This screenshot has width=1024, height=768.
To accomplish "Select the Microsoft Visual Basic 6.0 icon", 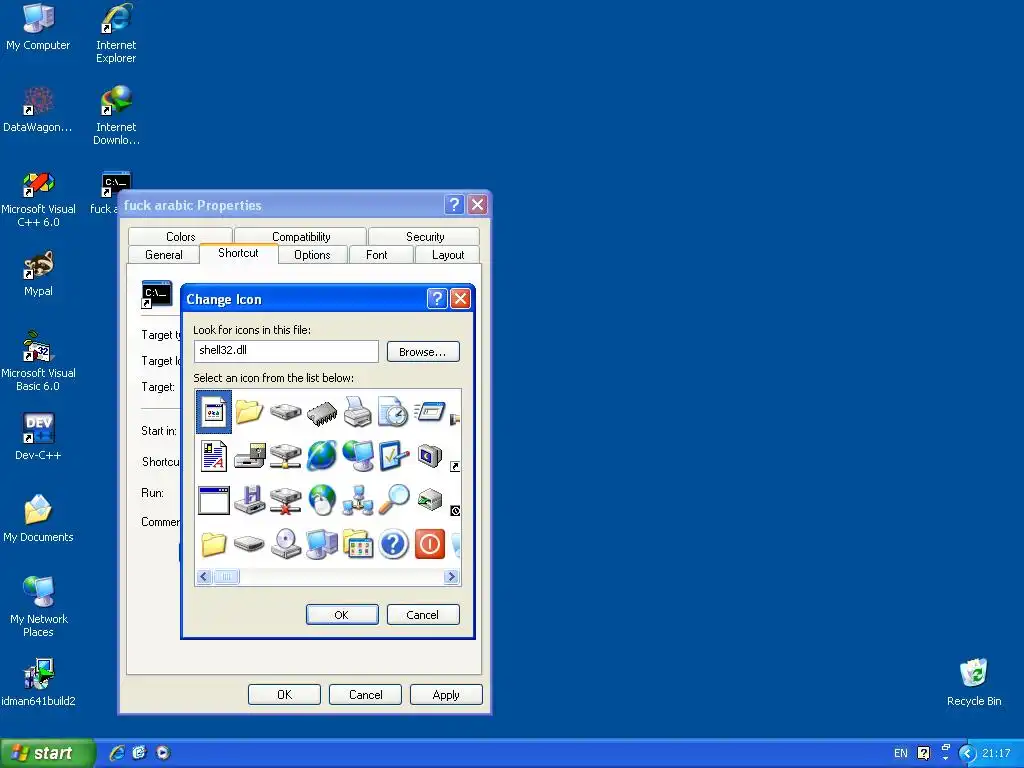I will 38,362.
